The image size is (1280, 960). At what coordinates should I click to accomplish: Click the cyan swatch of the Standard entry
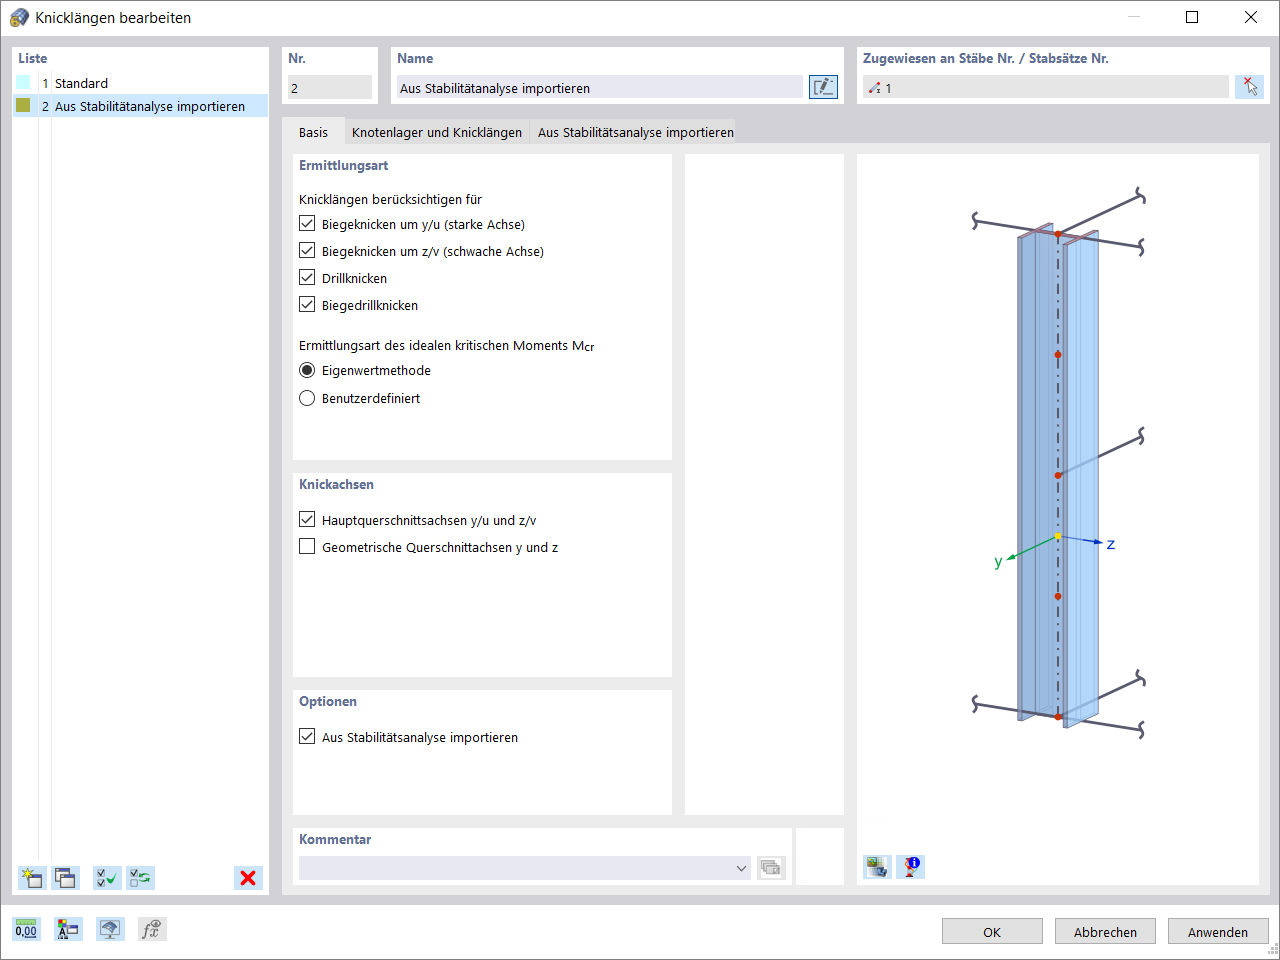point(23,83)
